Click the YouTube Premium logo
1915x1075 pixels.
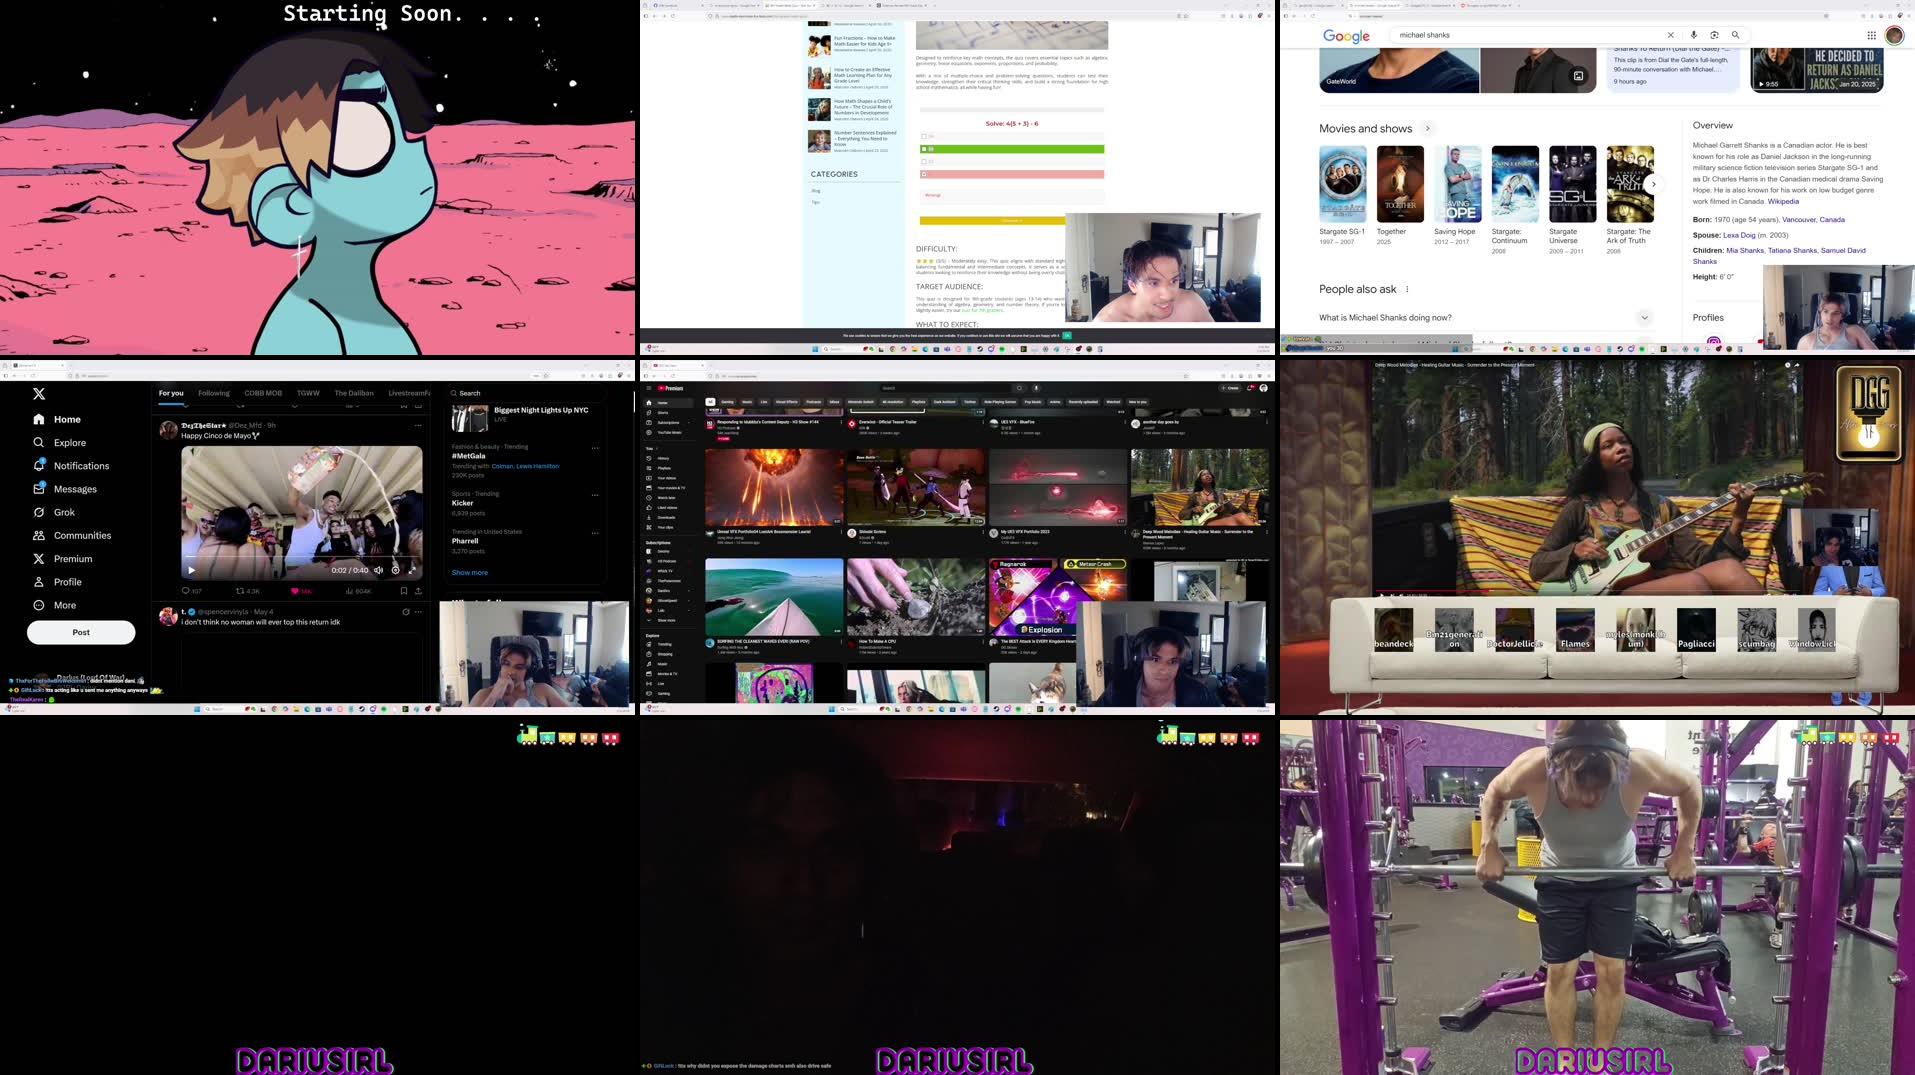tap(671, 388)
